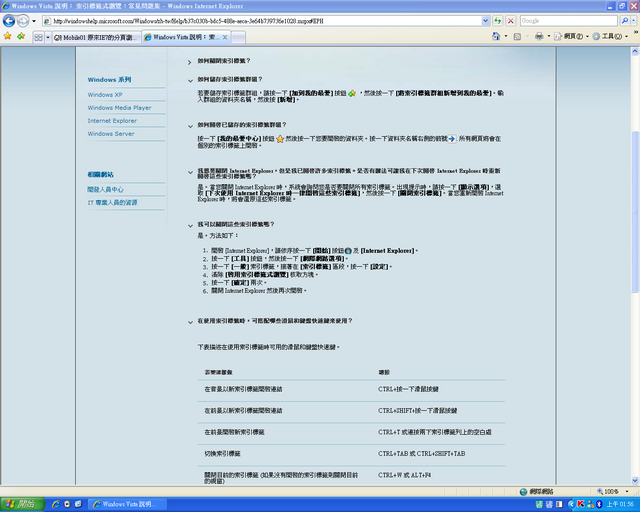The image size is (640, 512).
Task: Click the second Quick Launch icon
Action: (x=67, y=504)
